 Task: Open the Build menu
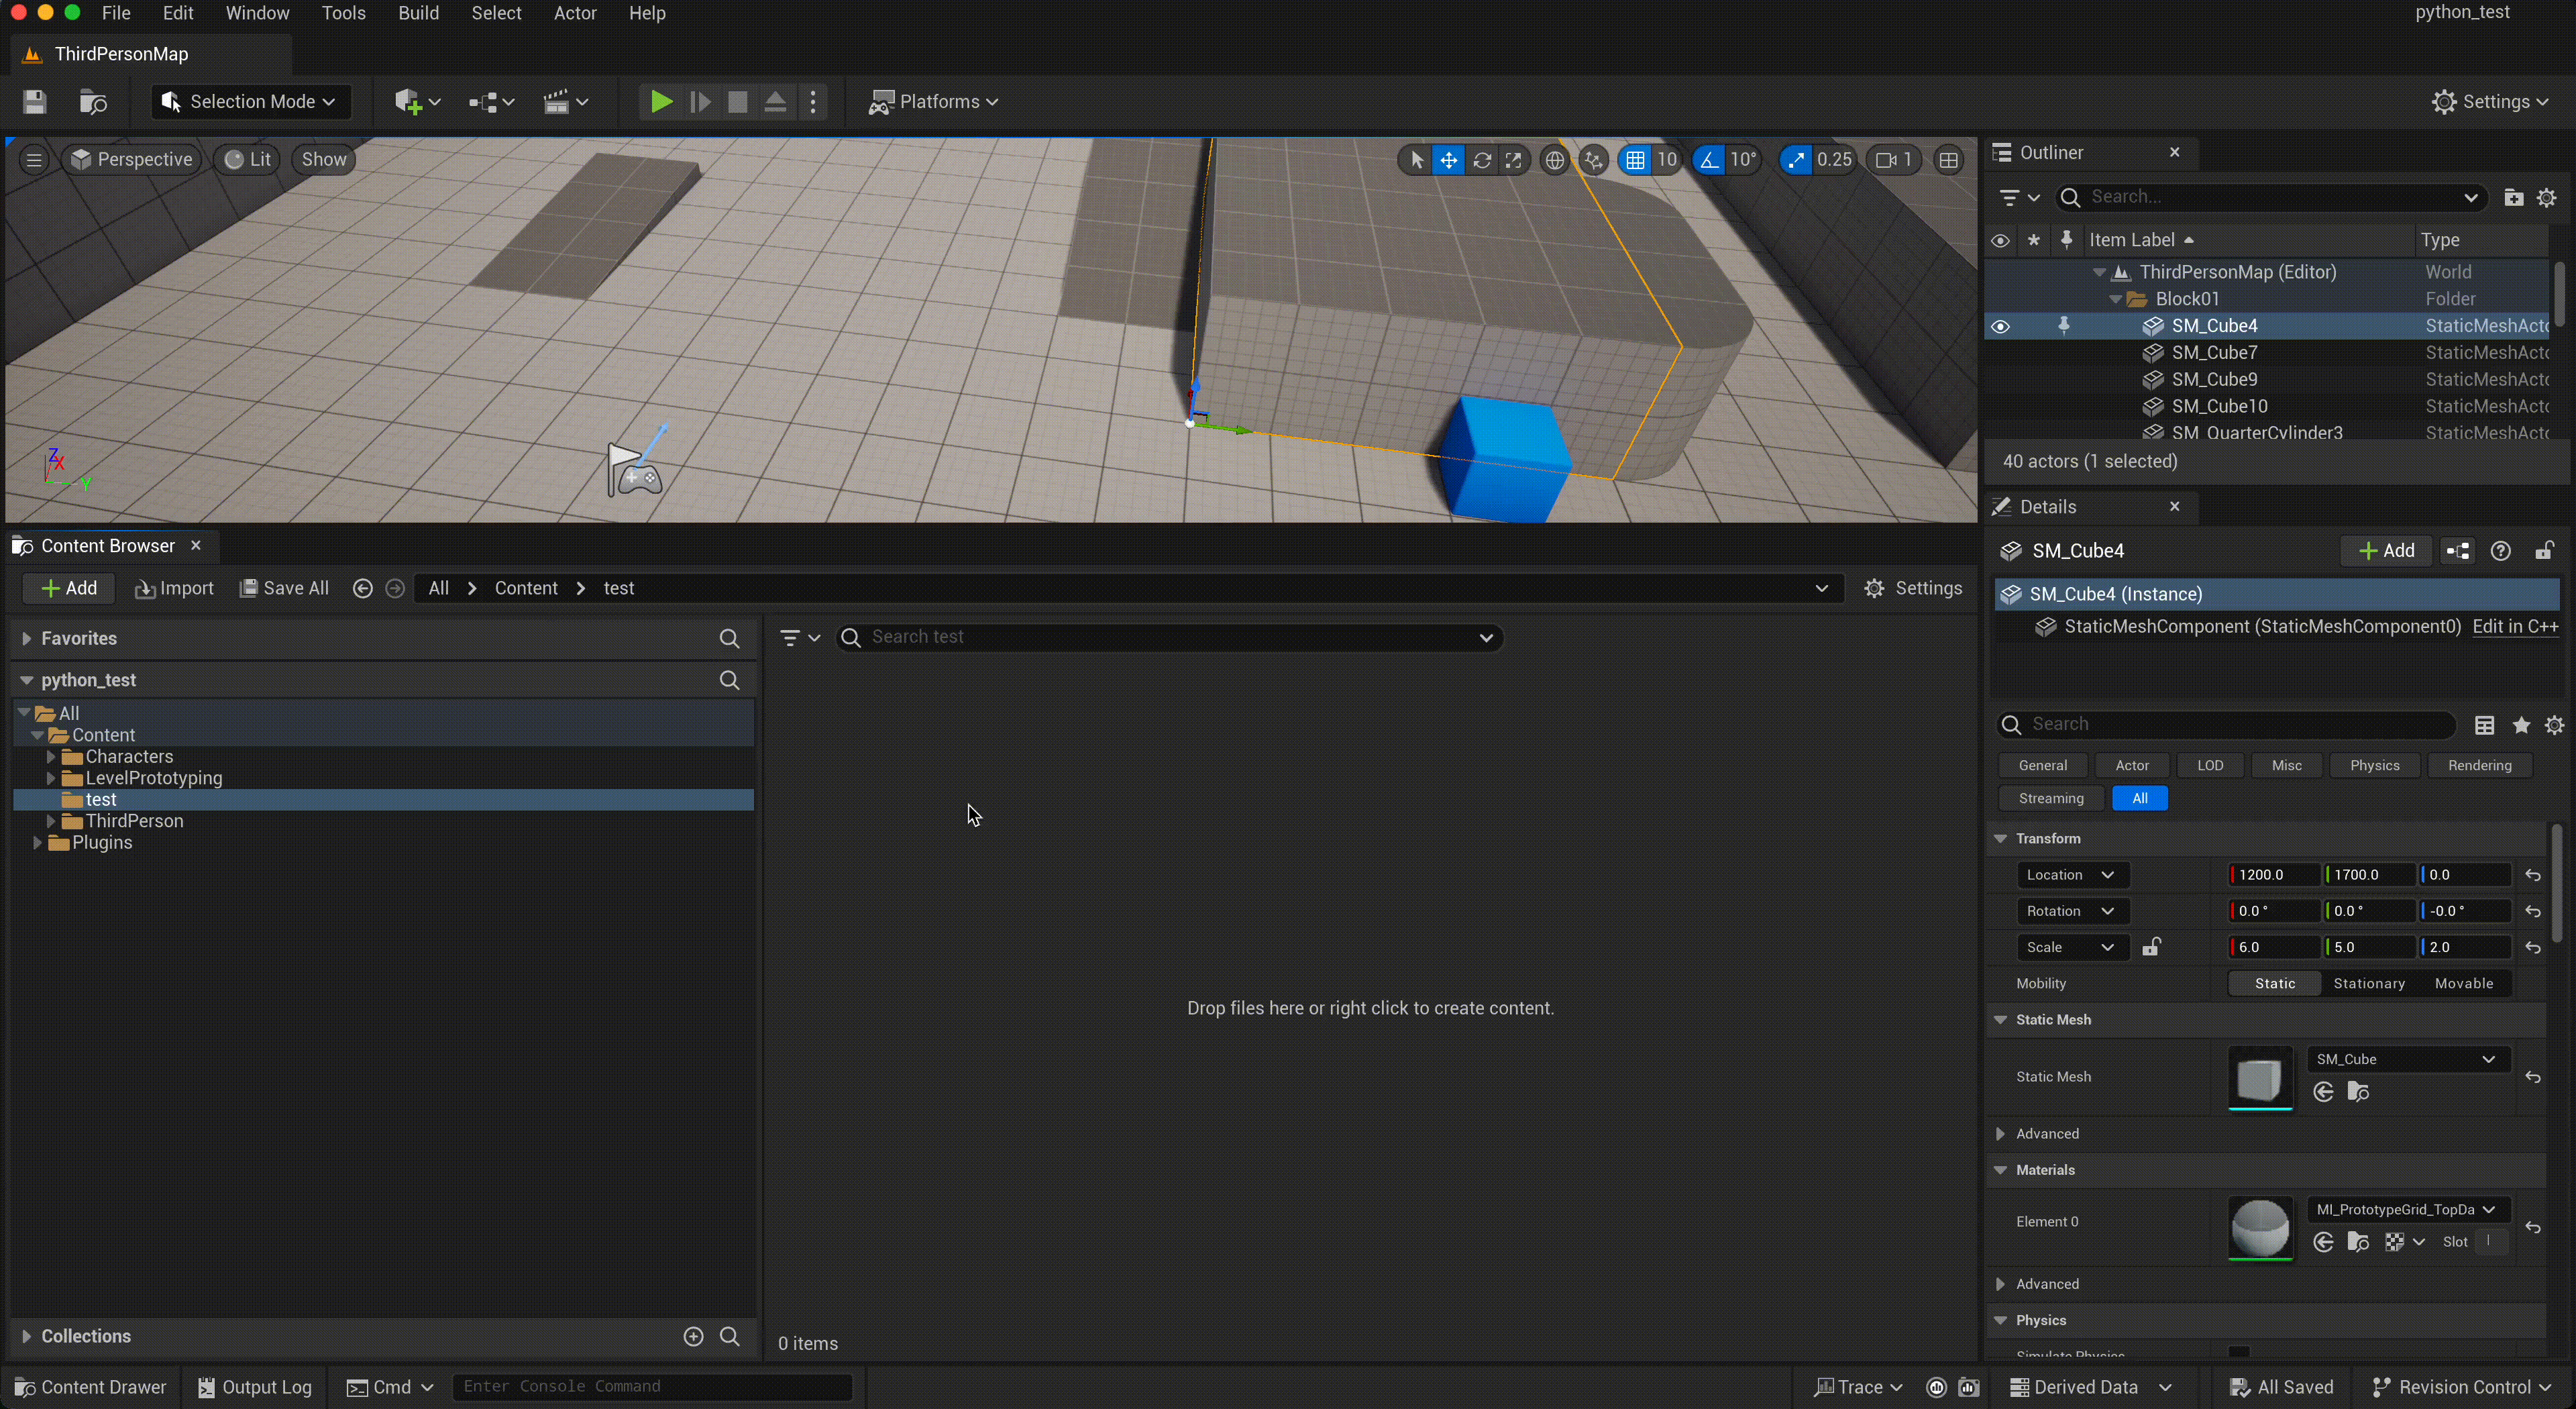tap(418, 13)
